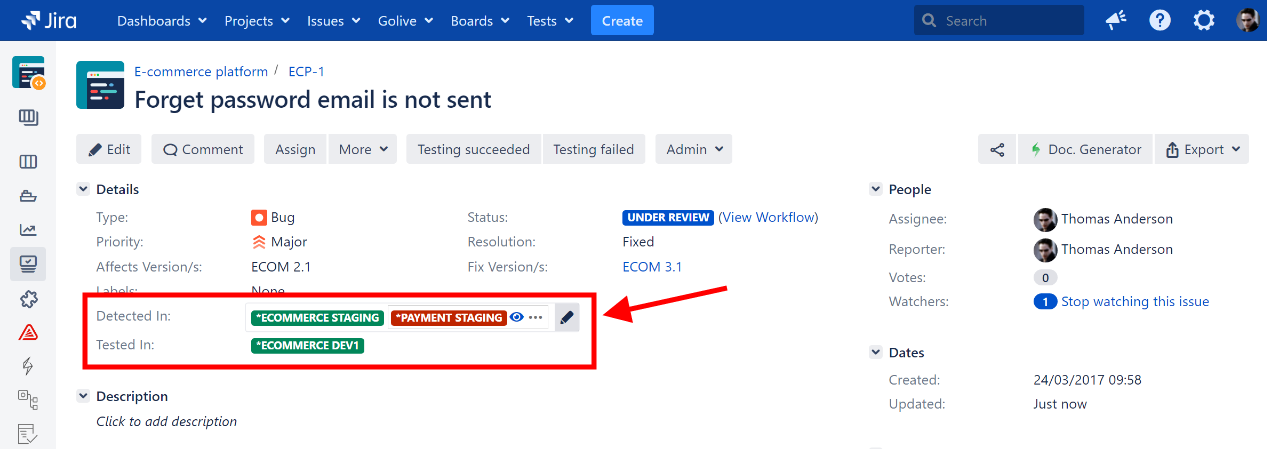Open the releases ship icon in sidebar
Viewport: 1267px width, 449px height.
[28, 196]
